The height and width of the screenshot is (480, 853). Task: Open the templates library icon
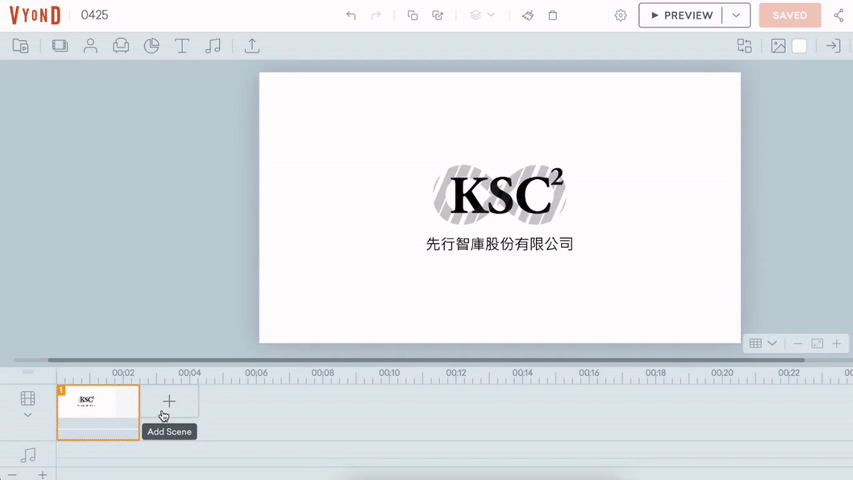(x=21, y=46)
